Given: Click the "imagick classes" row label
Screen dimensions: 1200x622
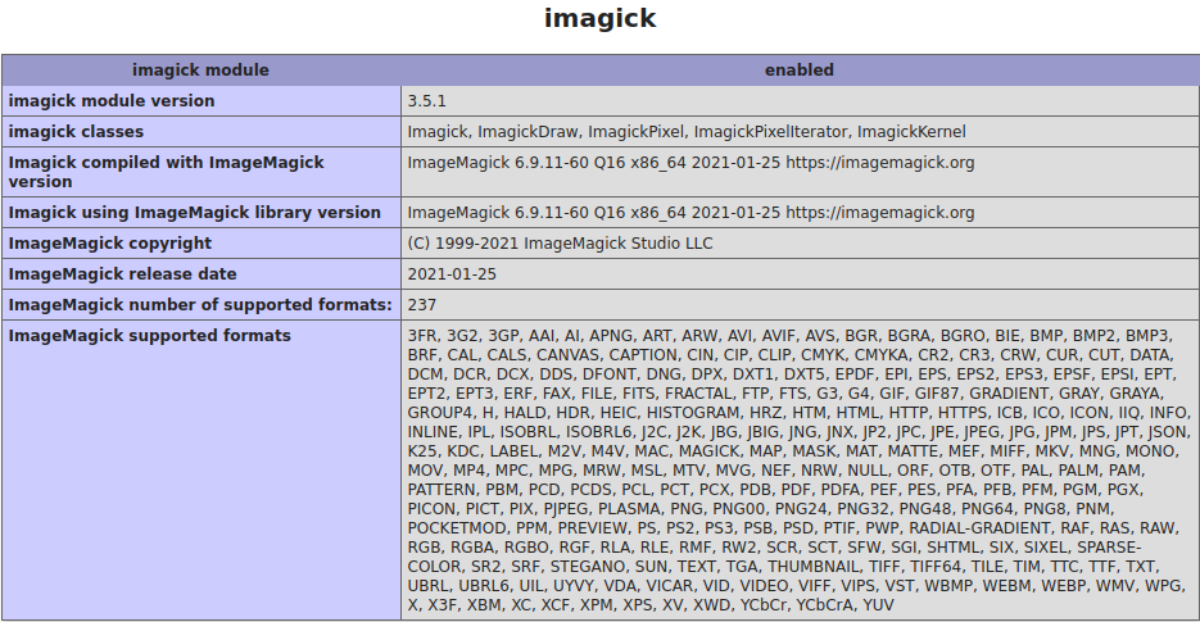Looking at the screenshot, I should [x=76, y=132].
